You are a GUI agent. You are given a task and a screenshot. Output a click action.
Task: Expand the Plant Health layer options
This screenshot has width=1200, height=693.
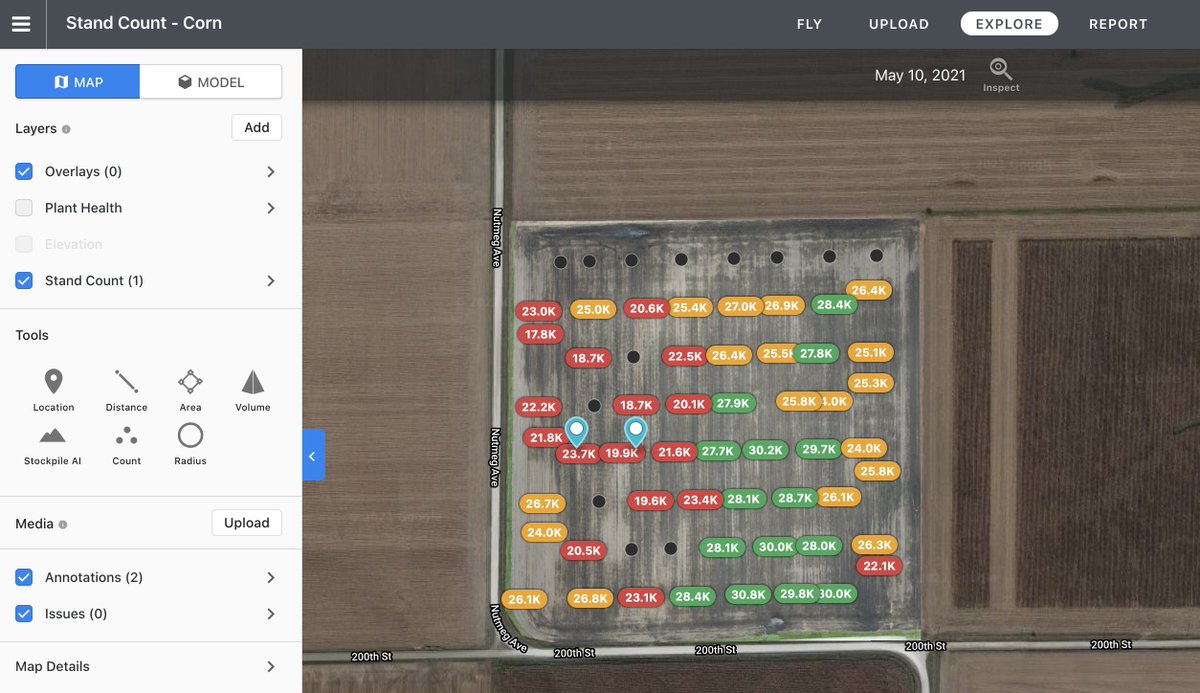click(x=271, y=208)
